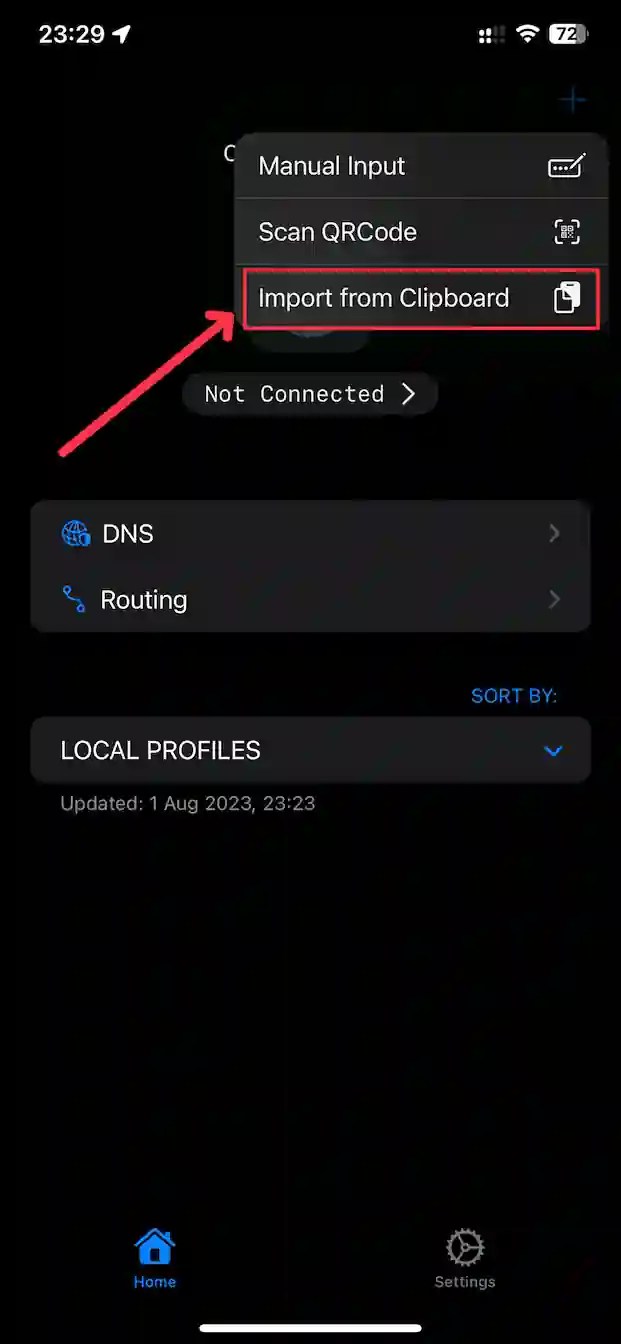Select Manual Input menu entry
Screen dimensions: 621x1344
click(x=421, y=166)
